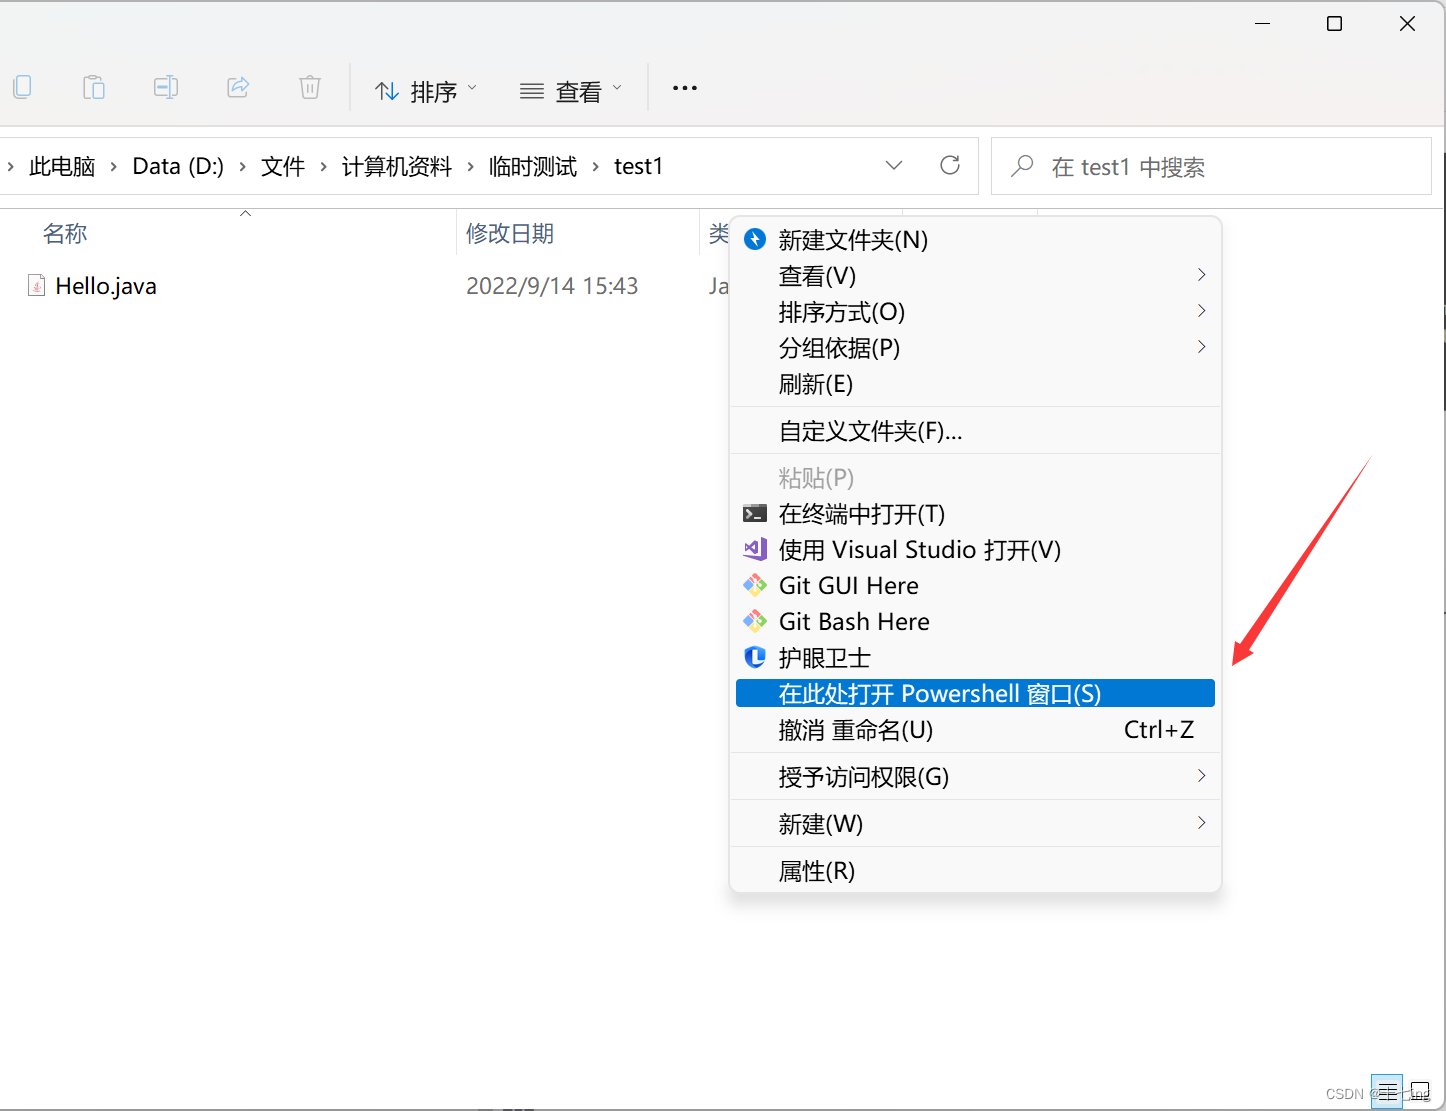1446x1111 pixels.
Task: Click 新建文件夹(N) in context menu
Action: (853, 240)
